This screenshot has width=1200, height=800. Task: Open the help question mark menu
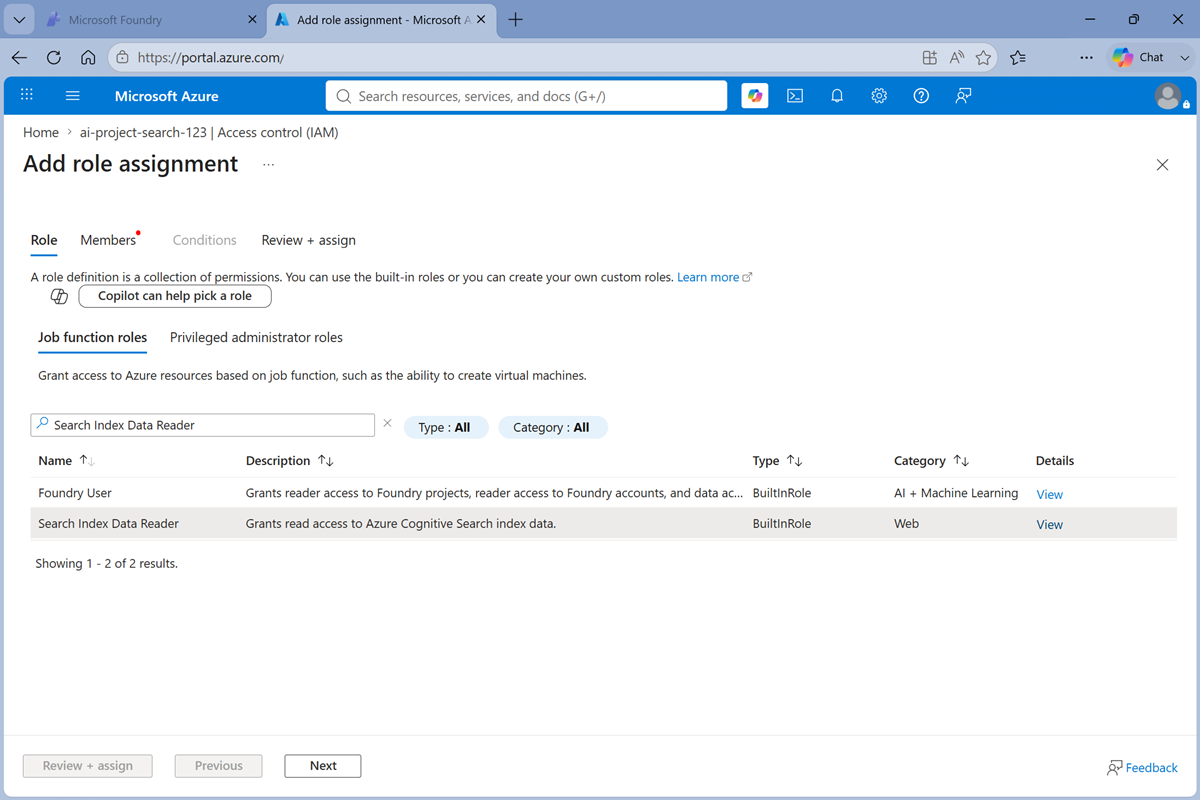921,96
